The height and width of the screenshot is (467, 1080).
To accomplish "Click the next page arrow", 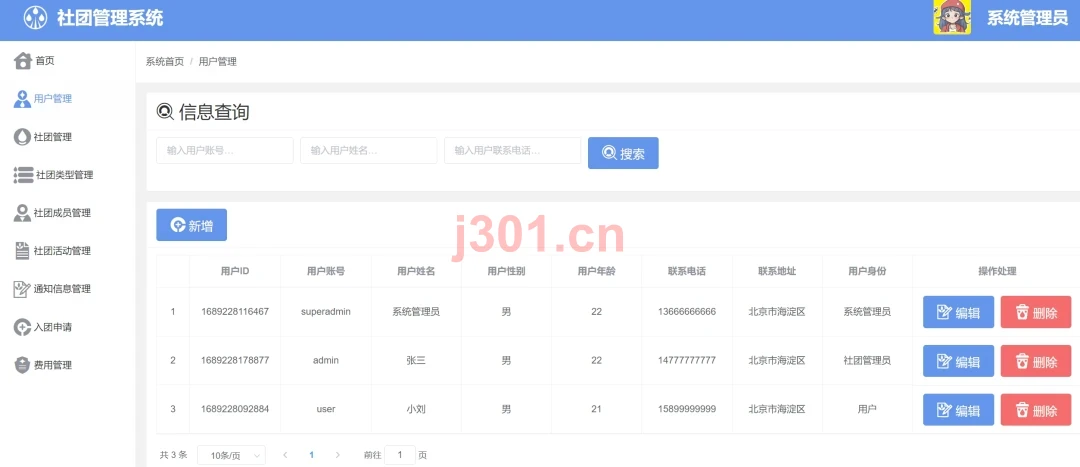I will [x=338, y=455].
